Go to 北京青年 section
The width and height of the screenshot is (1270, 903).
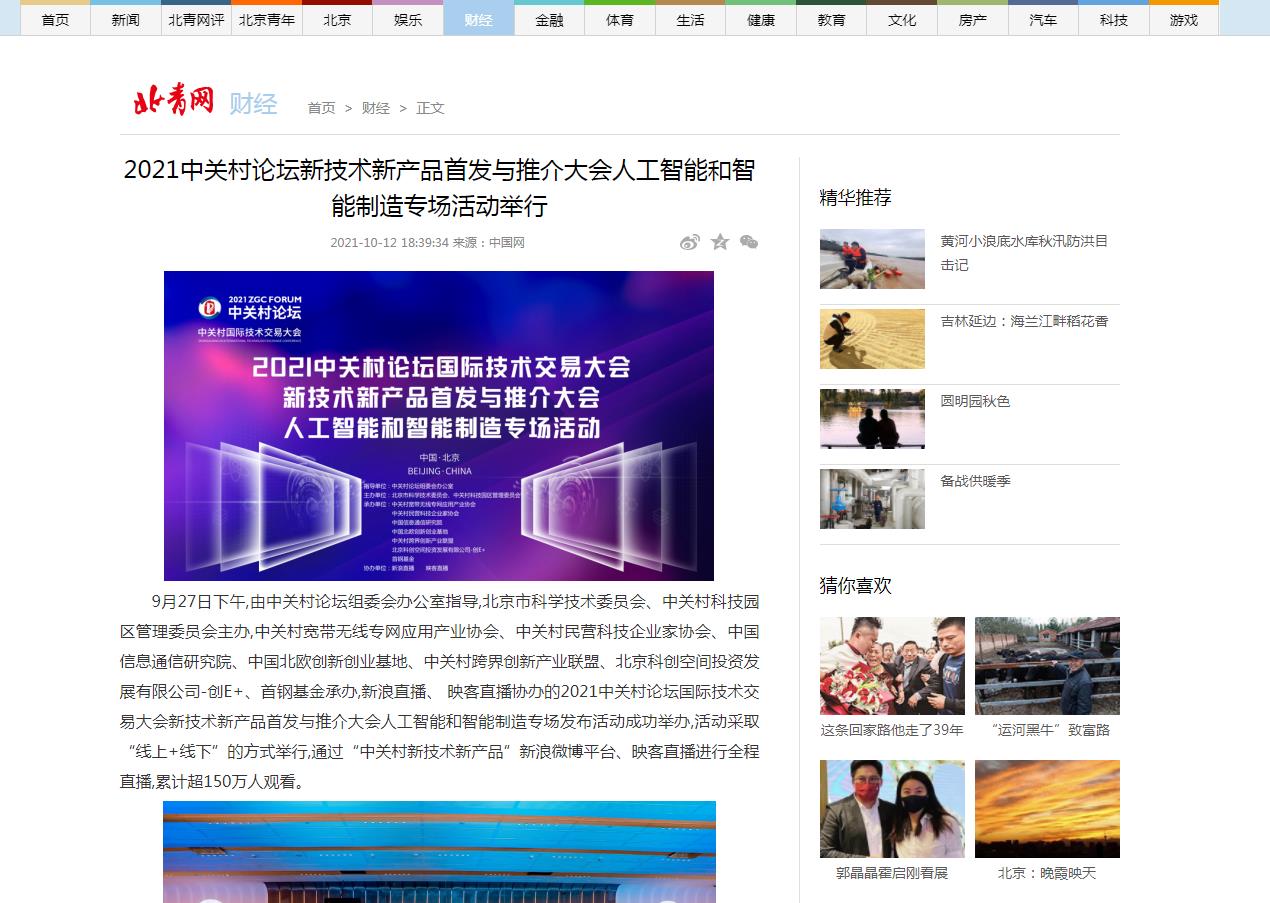pos(267,20)
